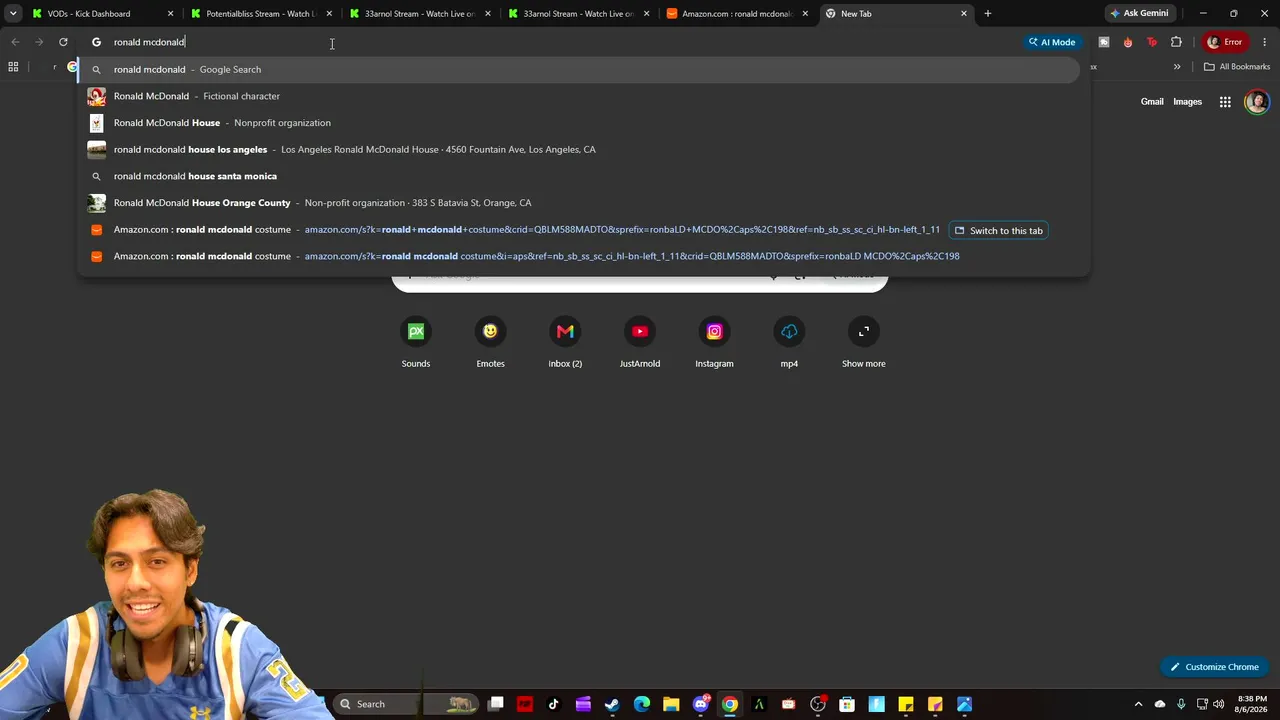Open File Explorer from the taskbar

[x=671, y=704]
